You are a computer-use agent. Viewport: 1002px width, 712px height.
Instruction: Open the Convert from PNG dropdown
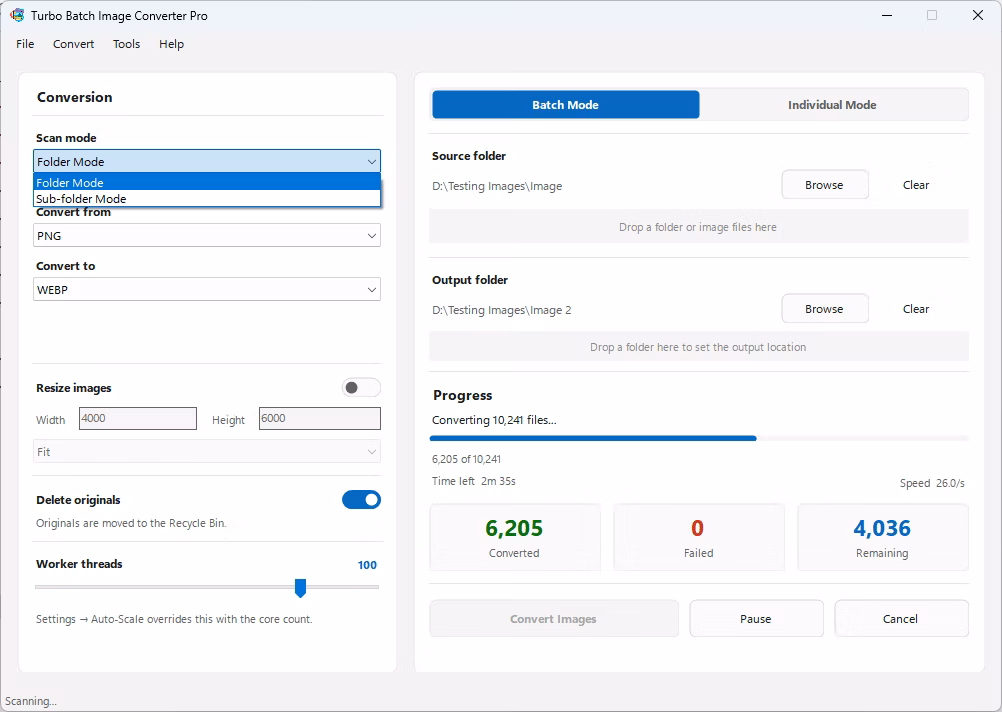pyautogui.click(x=207, y=235)
